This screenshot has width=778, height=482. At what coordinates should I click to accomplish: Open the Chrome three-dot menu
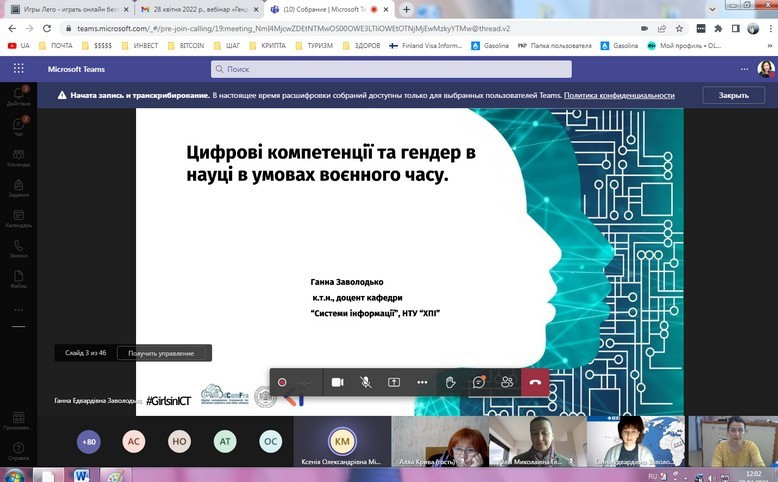tap(770, 29)
